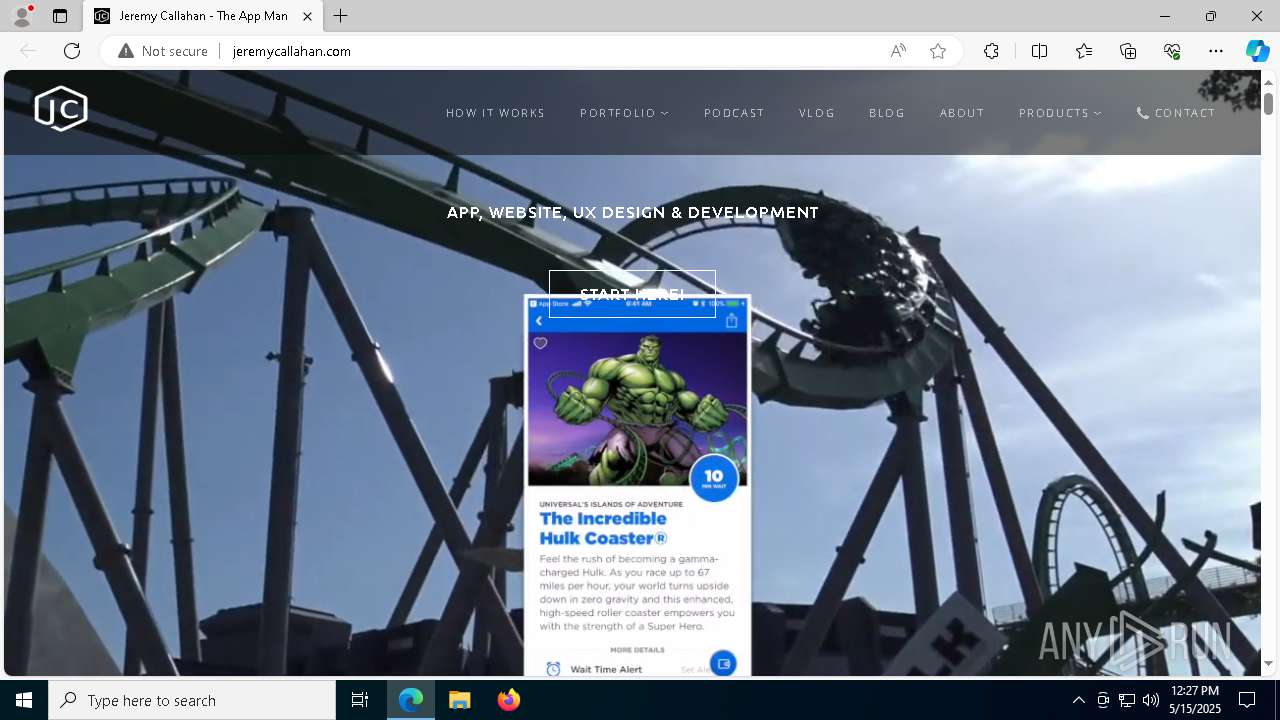
Task: Open Microsoft Edge from taskbar
Action: click(x=411, y=700)
